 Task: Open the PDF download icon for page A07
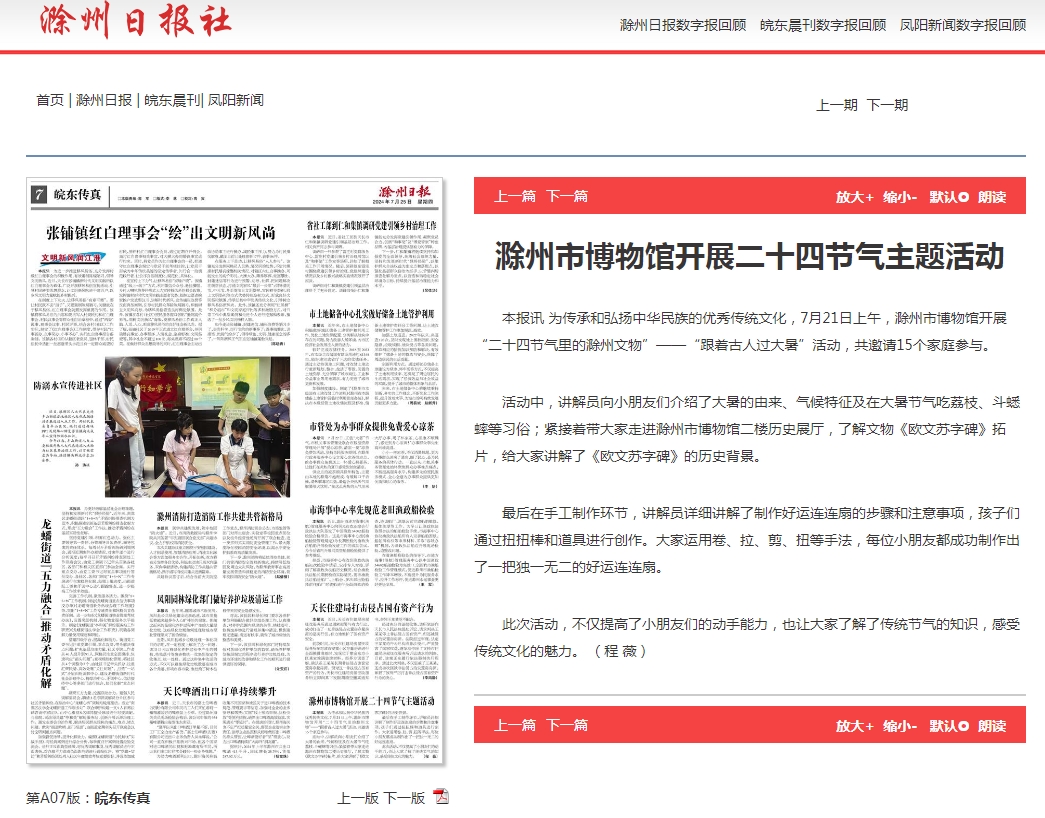(441, 797)
